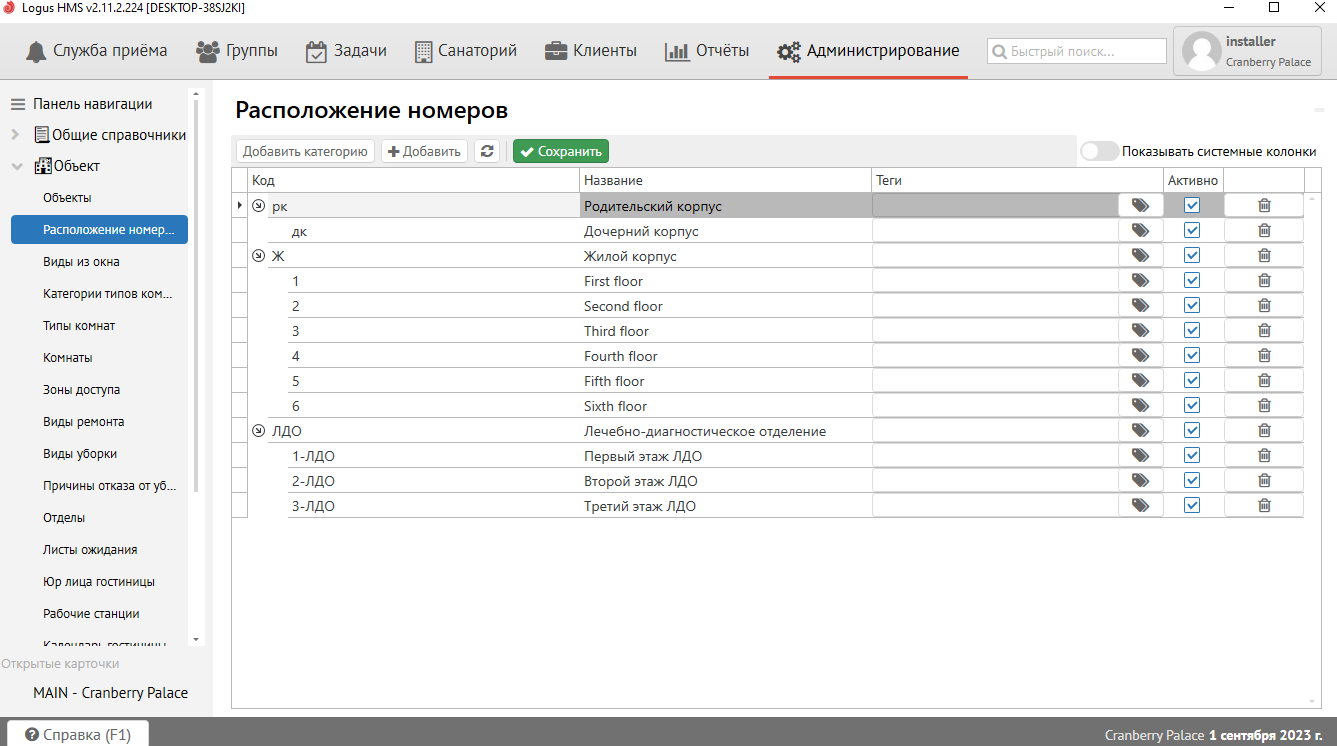Click trash icon for ЛДО department row
Image resolution: width=1337 pixels, height=746 pixels.
click(1264, 430)
